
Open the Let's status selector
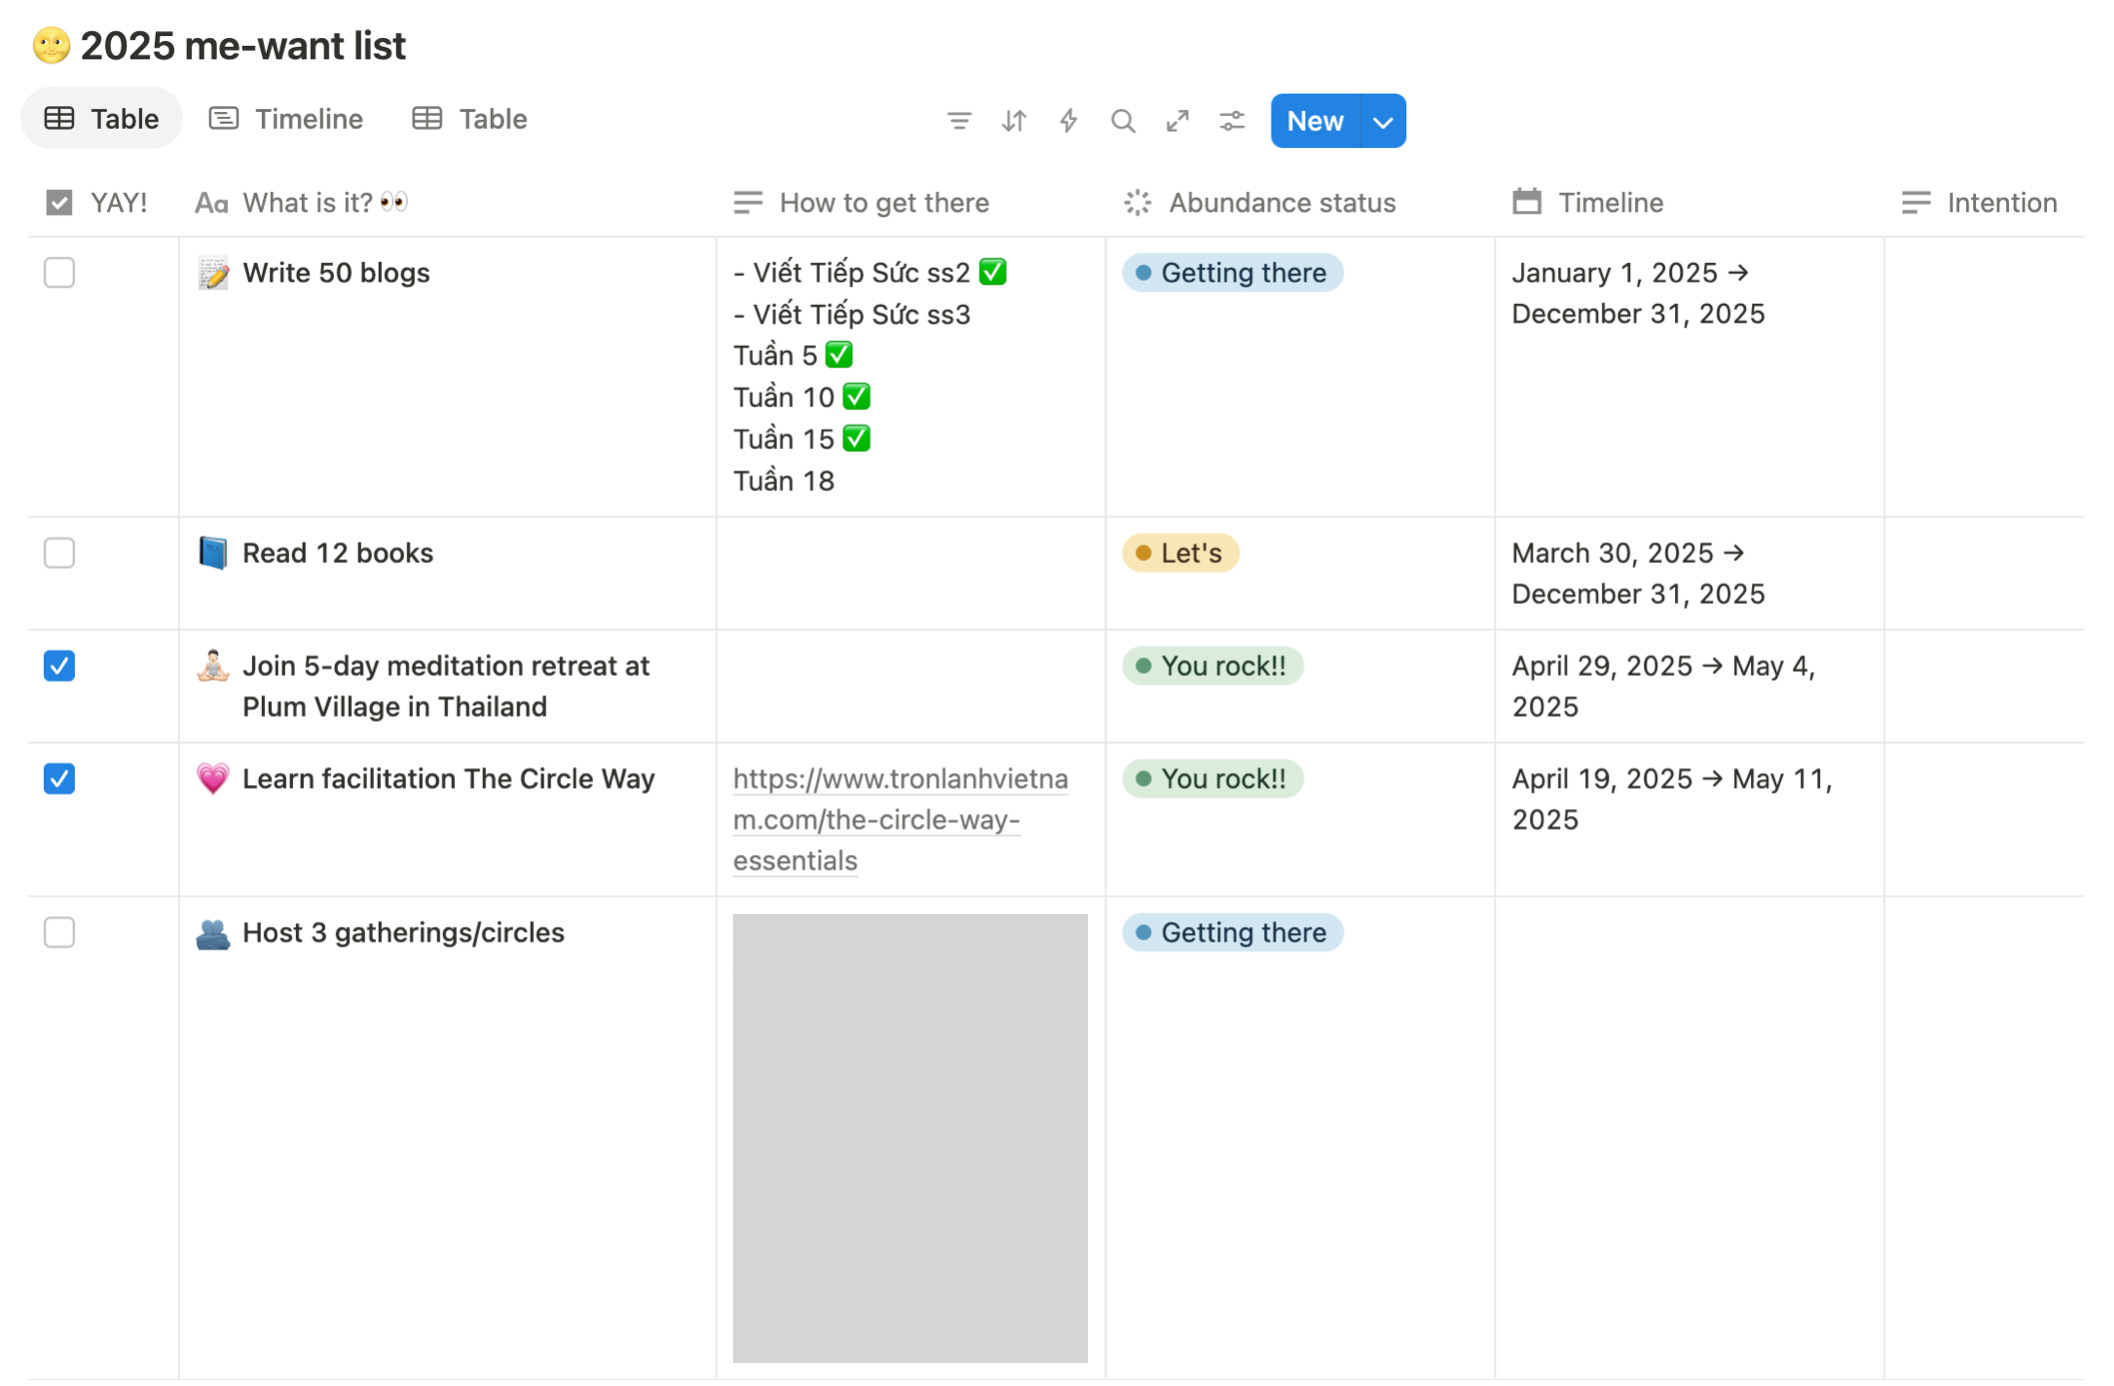coord(1180,553)
